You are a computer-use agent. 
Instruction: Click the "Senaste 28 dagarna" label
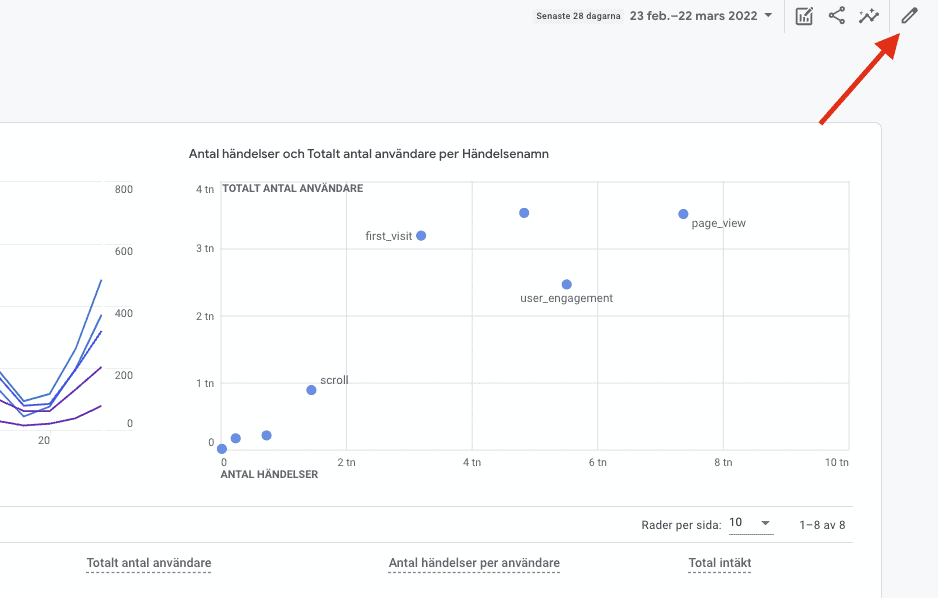point(578,16)
